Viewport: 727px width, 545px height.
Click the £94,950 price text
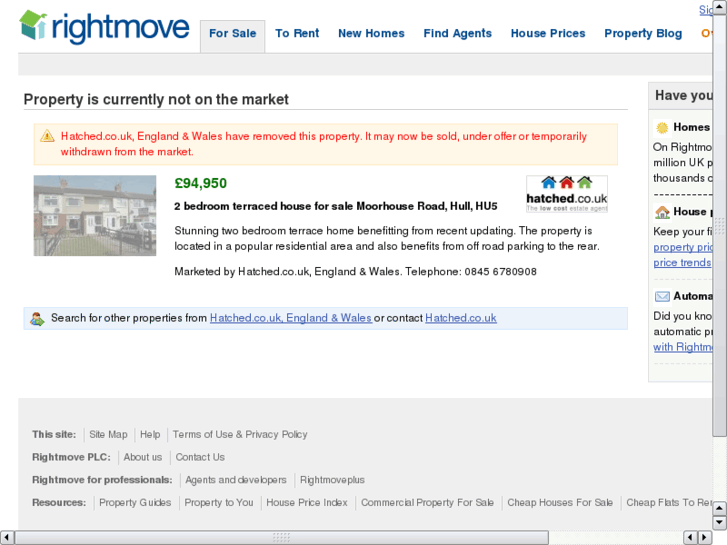click(x=201, y=184)
